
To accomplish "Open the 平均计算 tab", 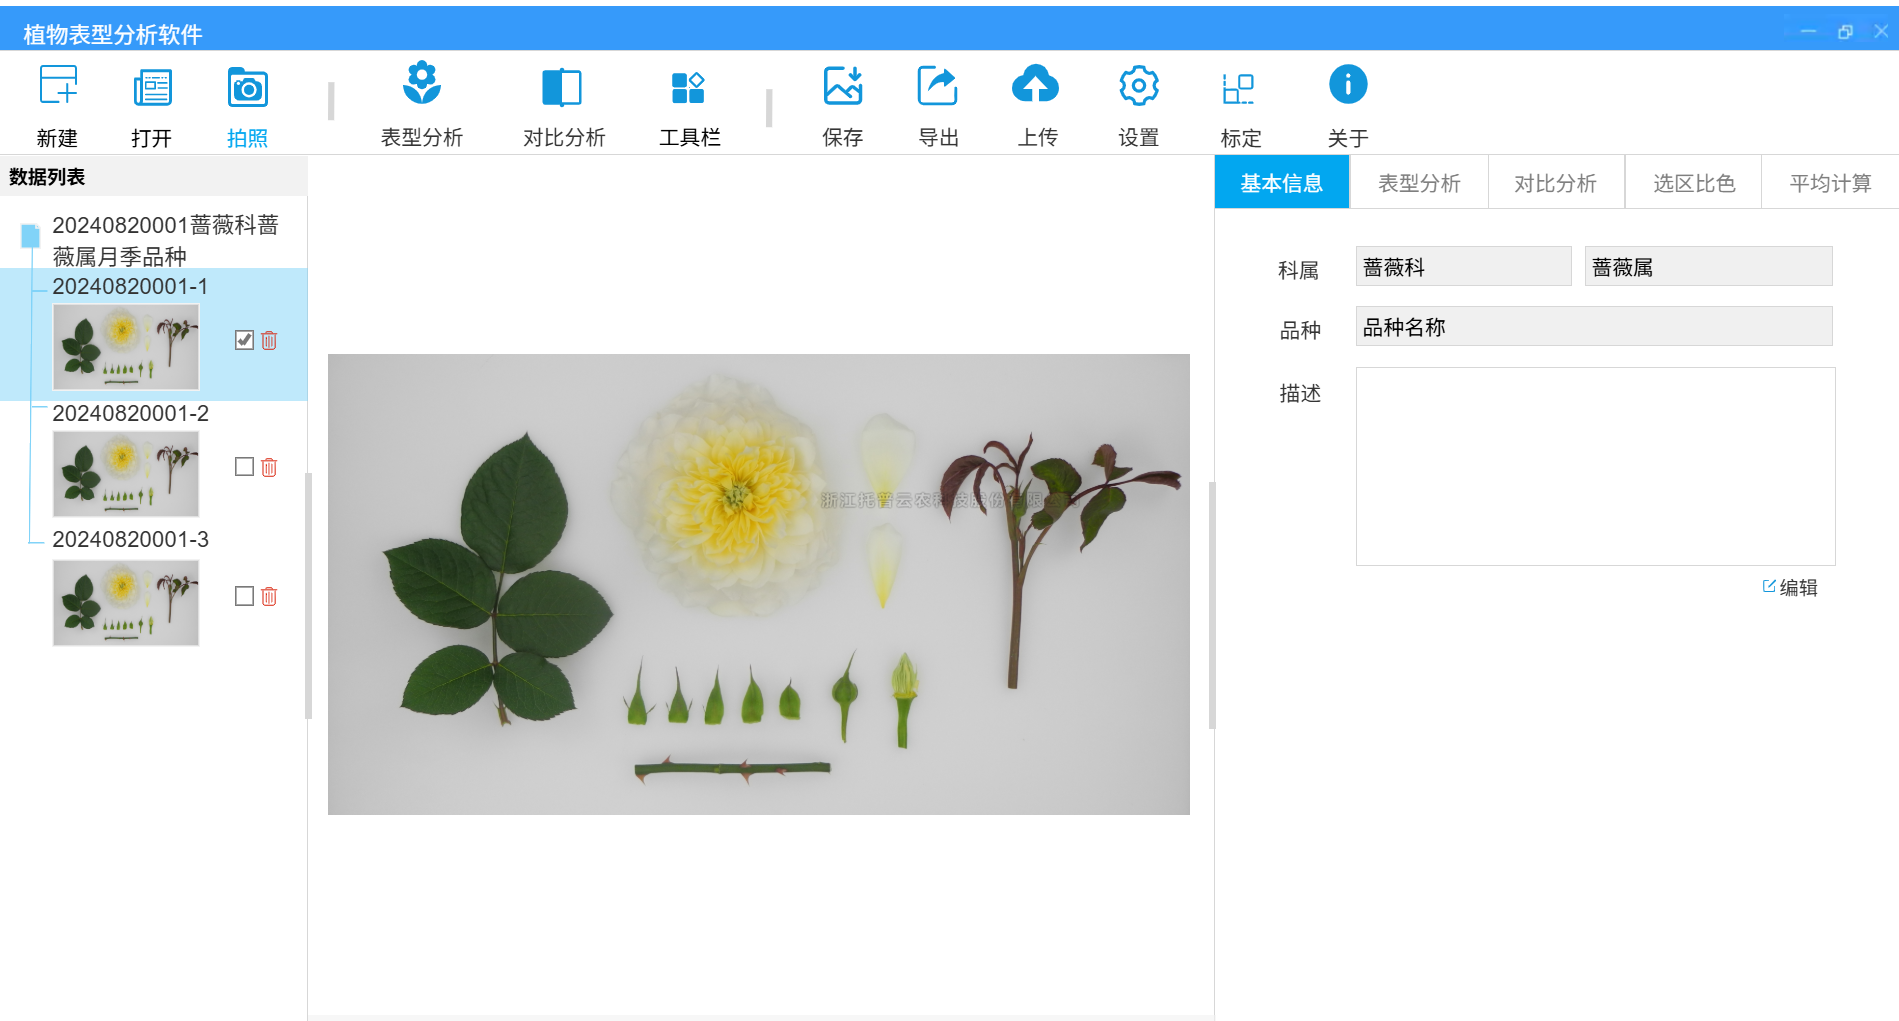I will (1829, 182).
